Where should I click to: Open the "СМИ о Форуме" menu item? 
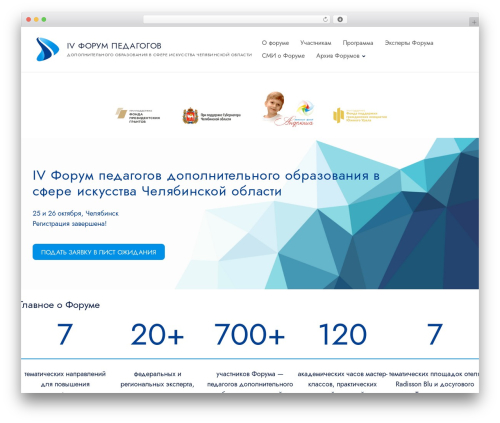point(283,56)
